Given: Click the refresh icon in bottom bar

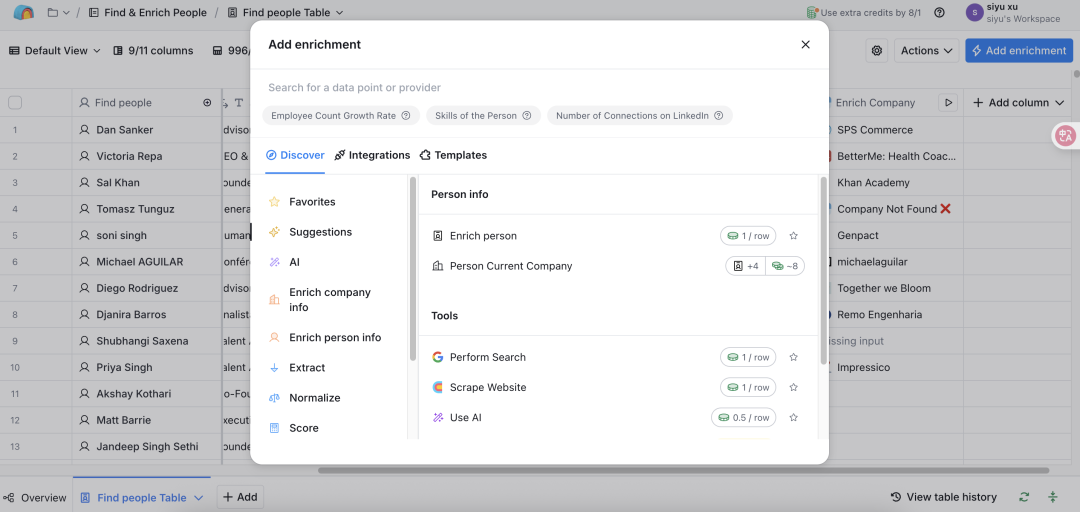Looking at the screenshot, I should click(1024, 497).
